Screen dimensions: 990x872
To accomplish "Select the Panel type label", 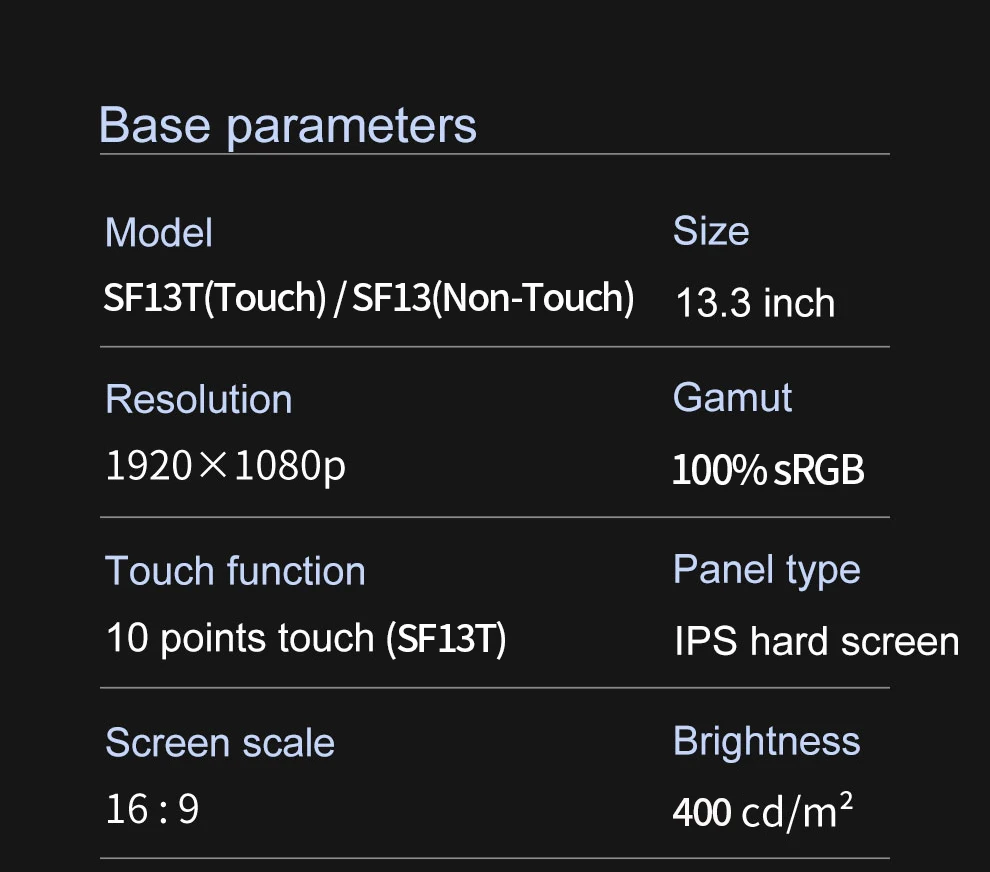I will pos(766,571).
